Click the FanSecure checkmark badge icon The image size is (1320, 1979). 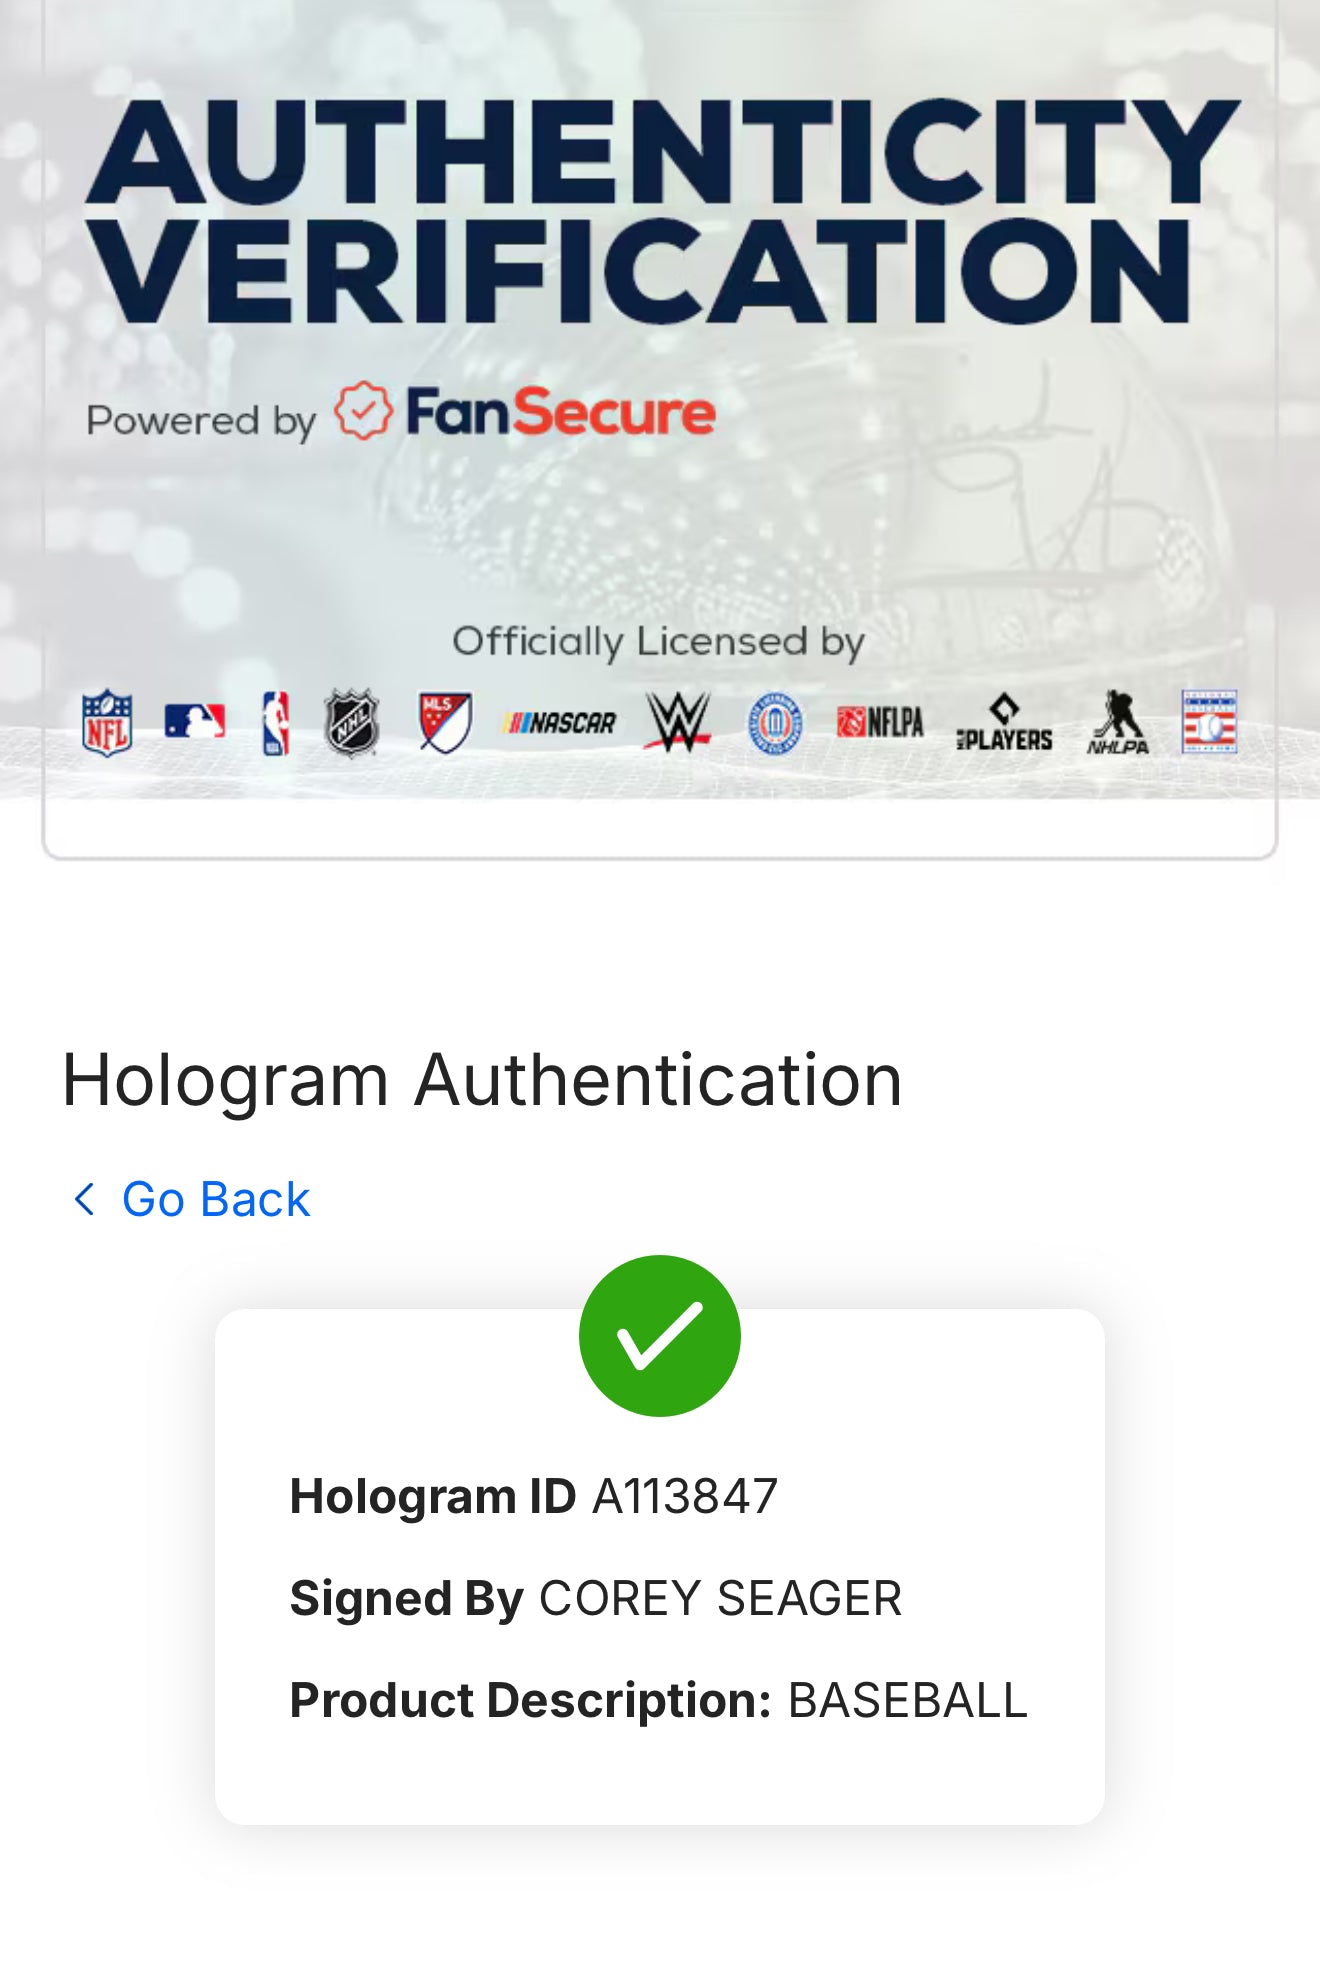pos(362,411)
